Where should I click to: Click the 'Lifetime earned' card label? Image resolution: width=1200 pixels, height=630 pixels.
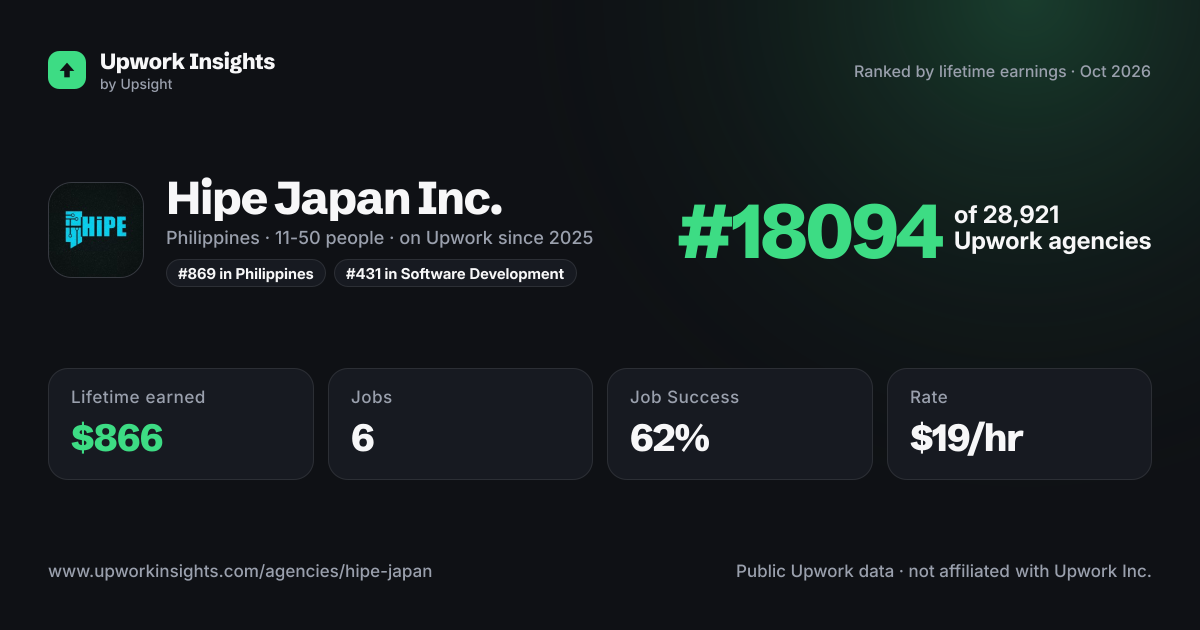pyautogui.click(x=138, y=397)
